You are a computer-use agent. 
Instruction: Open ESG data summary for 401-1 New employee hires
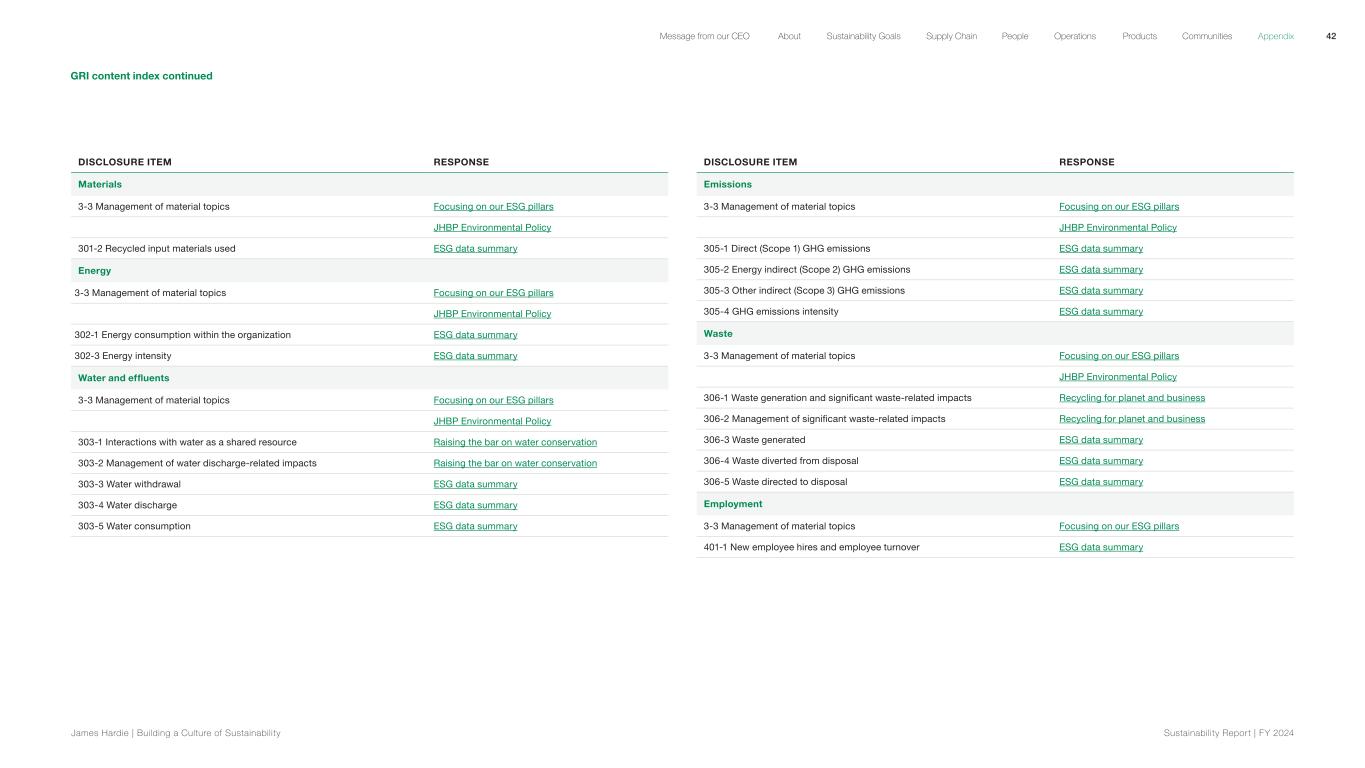[1100, 547]
